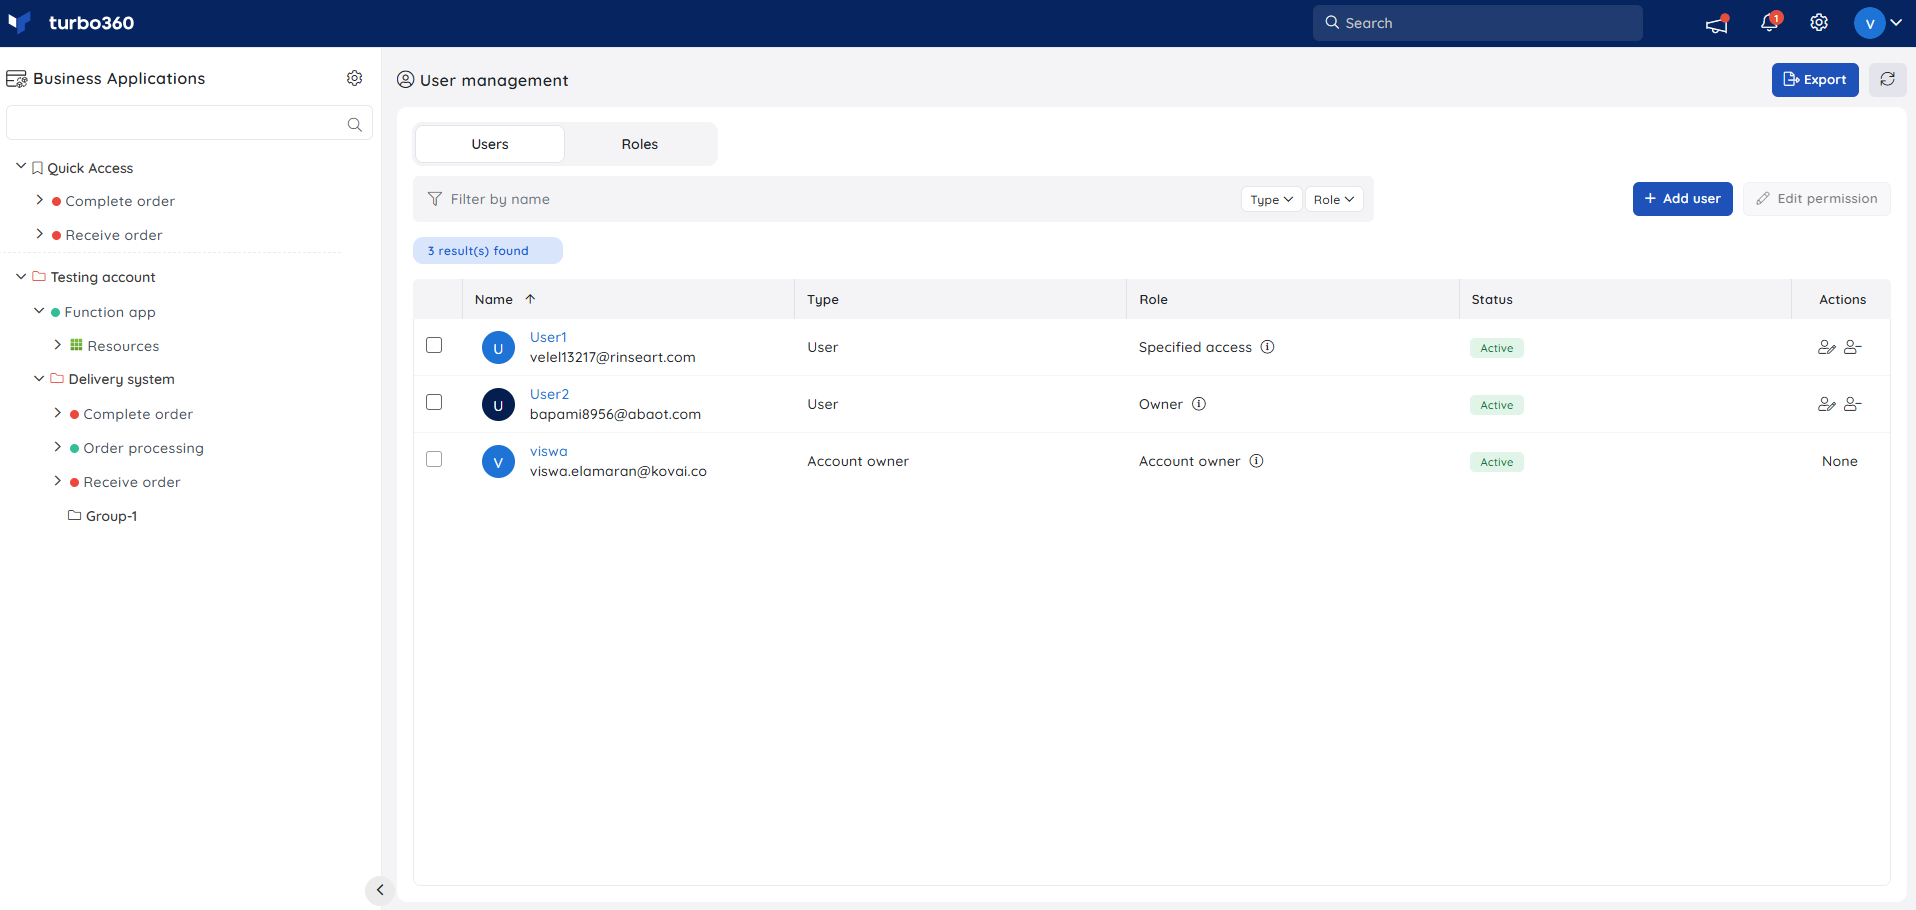Image resolution: width=1916 pixels, height=910 pixels.
Task: Click the User2 dark avatar circle
Action: coord(498,405)
